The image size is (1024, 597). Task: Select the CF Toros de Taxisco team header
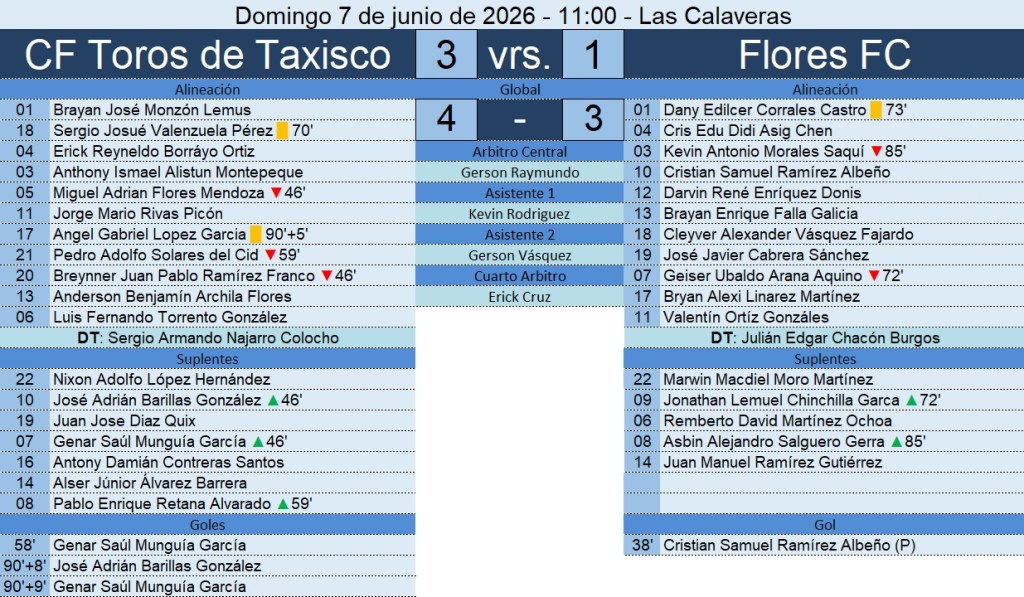coord(208,54)
